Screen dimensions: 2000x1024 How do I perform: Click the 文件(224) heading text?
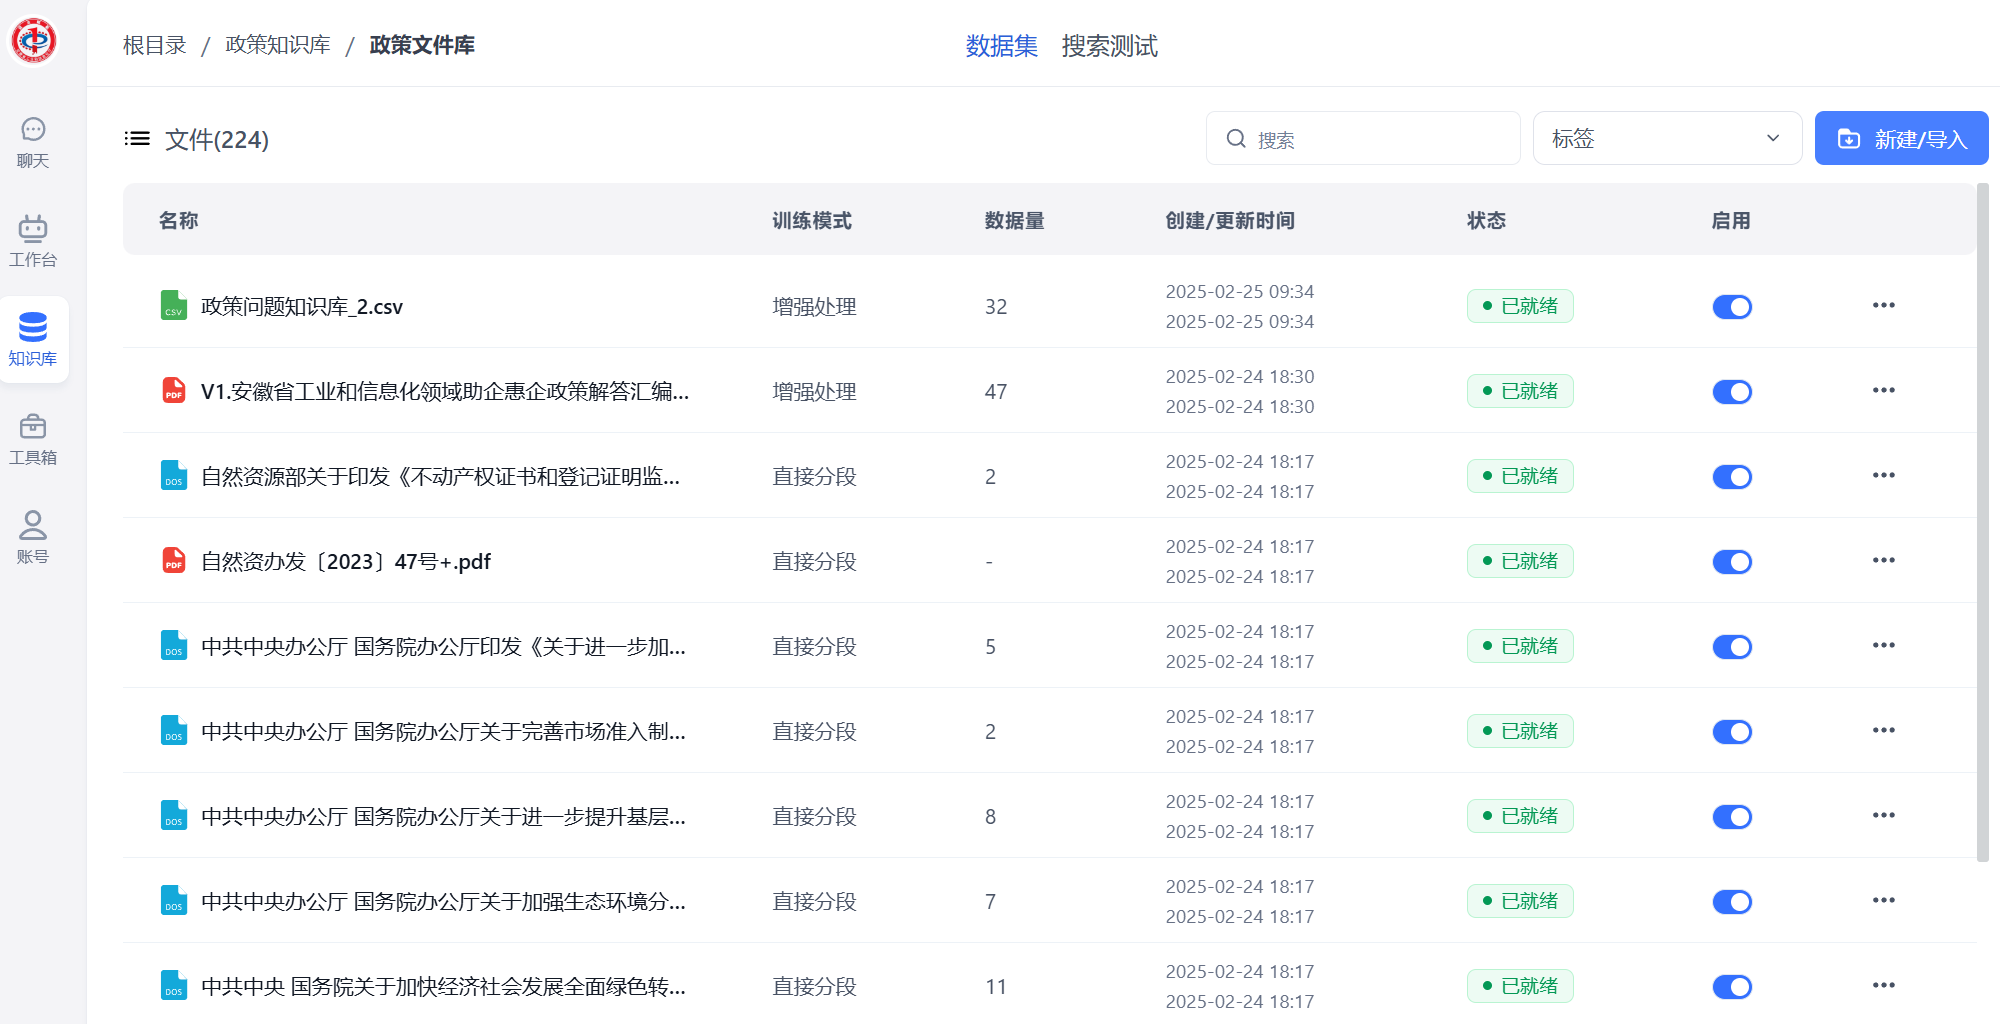[x=217, y=139]
